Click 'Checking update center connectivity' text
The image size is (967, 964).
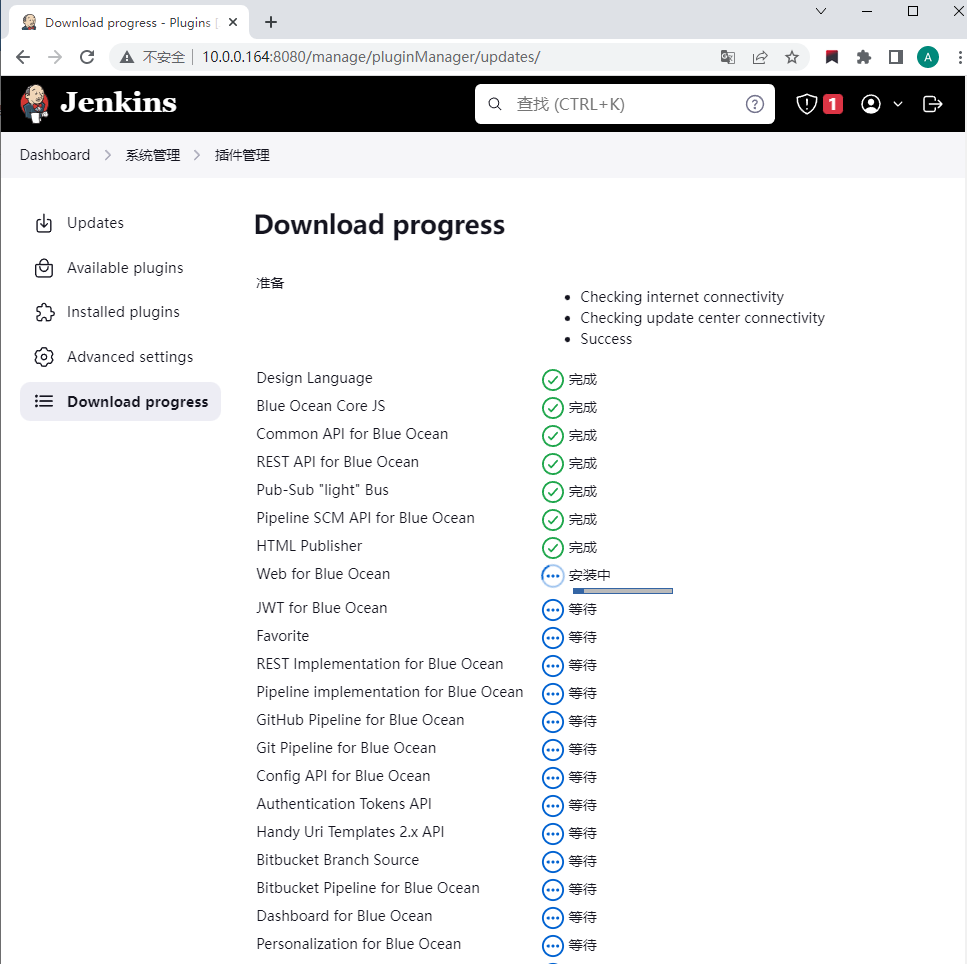pyautogui.click(x=702, y=318)
